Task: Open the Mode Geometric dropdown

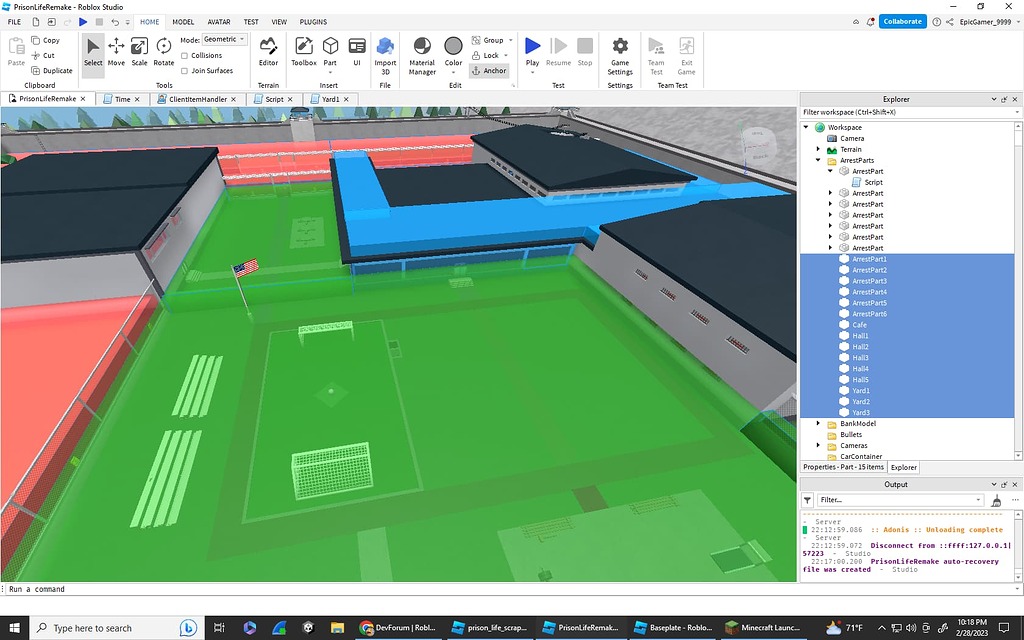Action: 223,39
